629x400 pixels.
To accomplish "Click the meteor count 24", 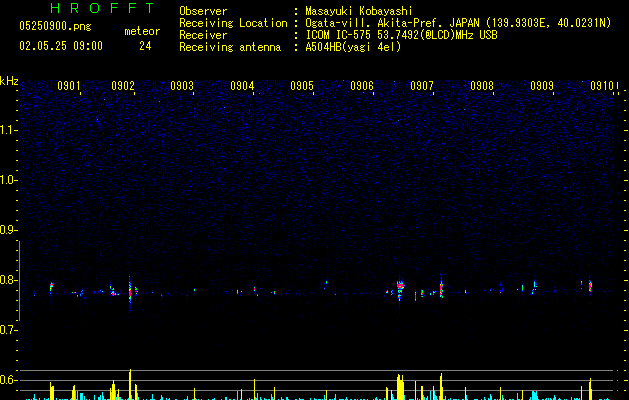I will (145, 46).
